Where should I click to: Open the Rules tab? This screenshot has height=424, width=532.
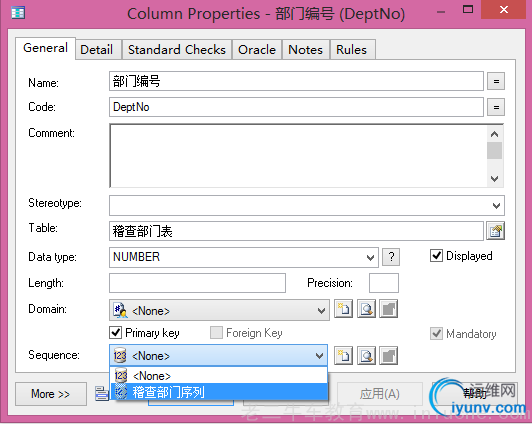[x=352, y=50]
